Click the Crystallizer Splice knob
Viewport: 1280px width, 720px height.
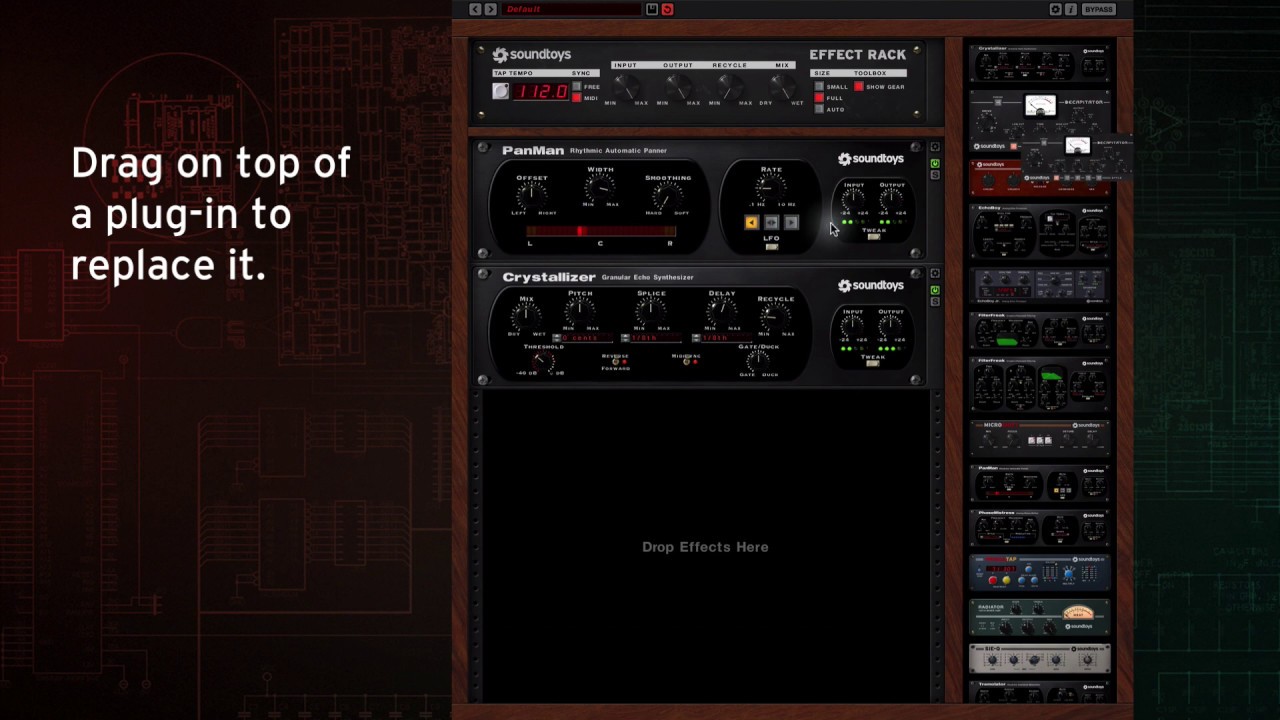click(x=651, y=312)
